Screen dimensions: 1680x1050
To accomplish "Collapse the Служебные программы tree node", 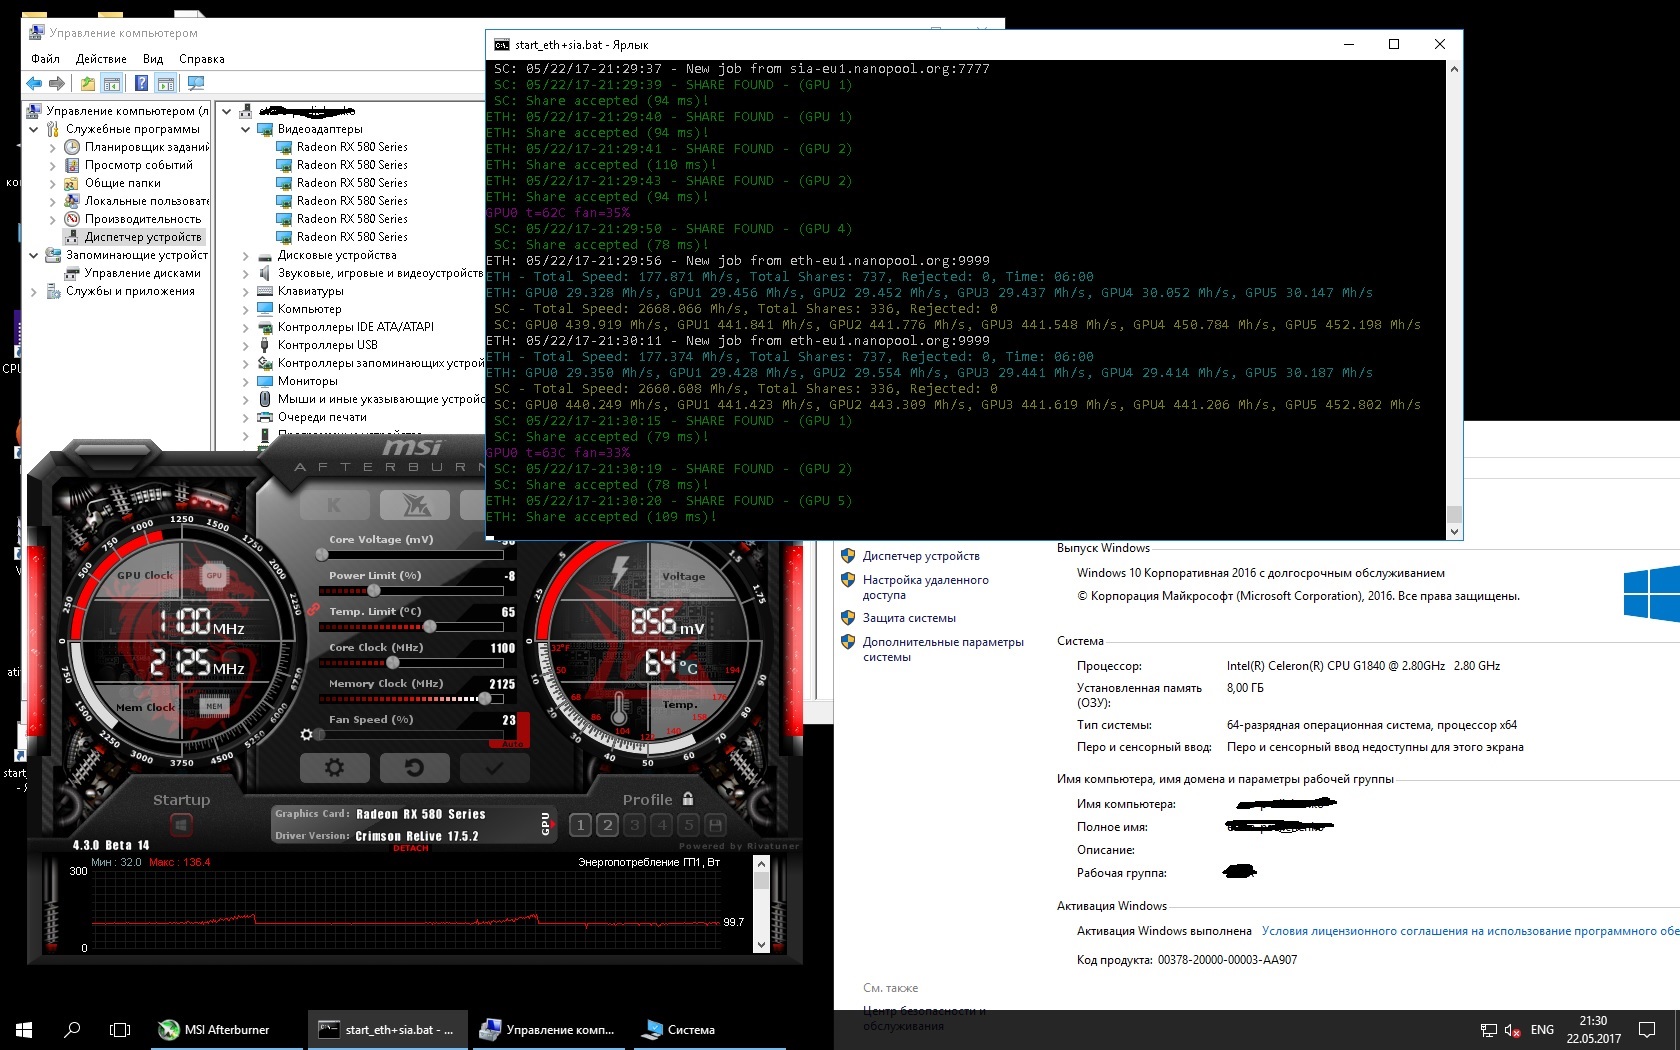I will point(34,129).
